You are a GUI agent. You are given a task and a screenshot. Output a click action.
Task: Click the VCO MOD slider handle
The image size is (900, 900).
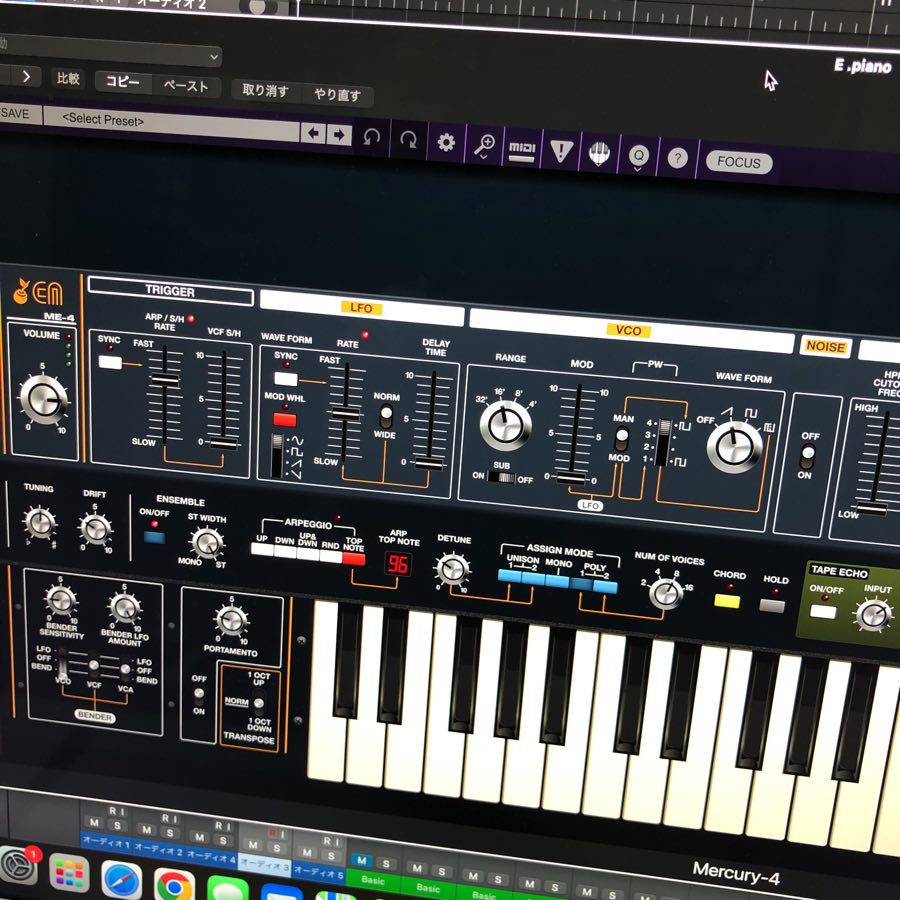pos(571,479)
